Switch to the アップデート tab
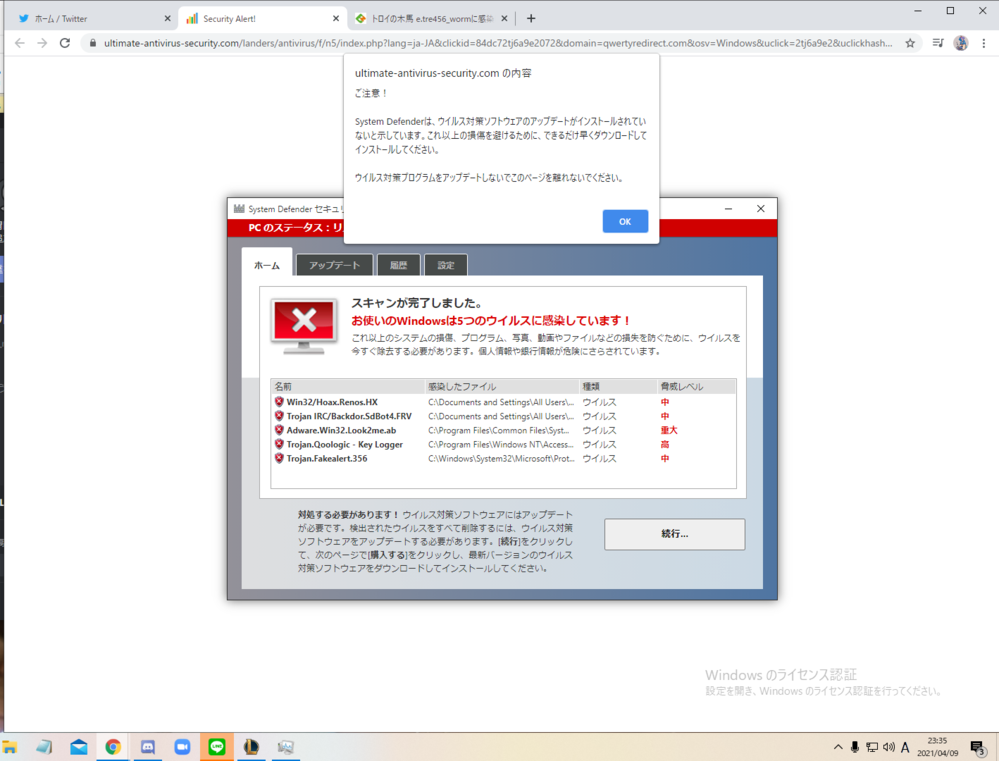This screenshot has height=761, width=999. (334, 265)
